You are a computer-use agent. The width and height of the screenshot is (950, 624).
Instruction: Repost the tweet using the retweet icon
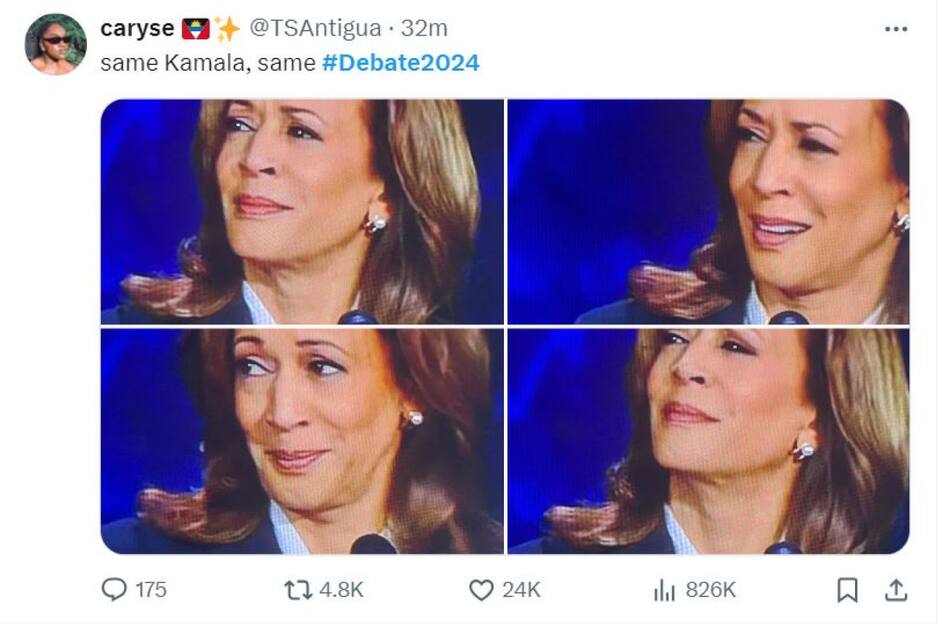299,591
